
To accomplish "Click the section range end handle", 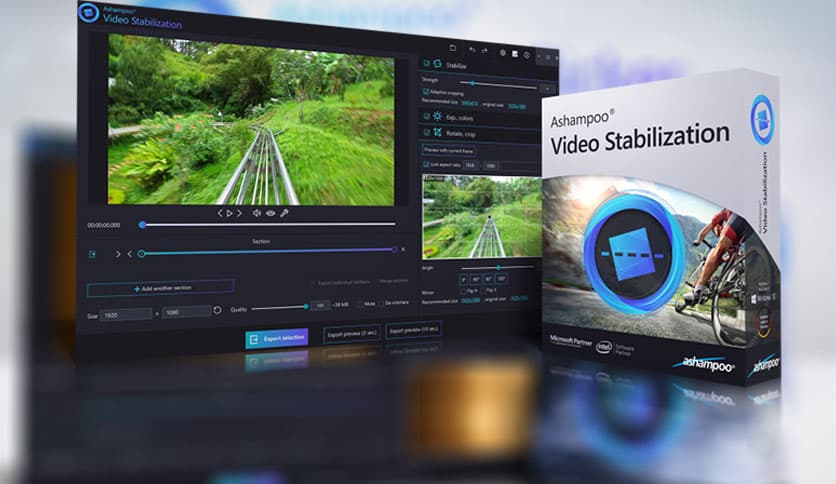I will click(x=395, y=249).
